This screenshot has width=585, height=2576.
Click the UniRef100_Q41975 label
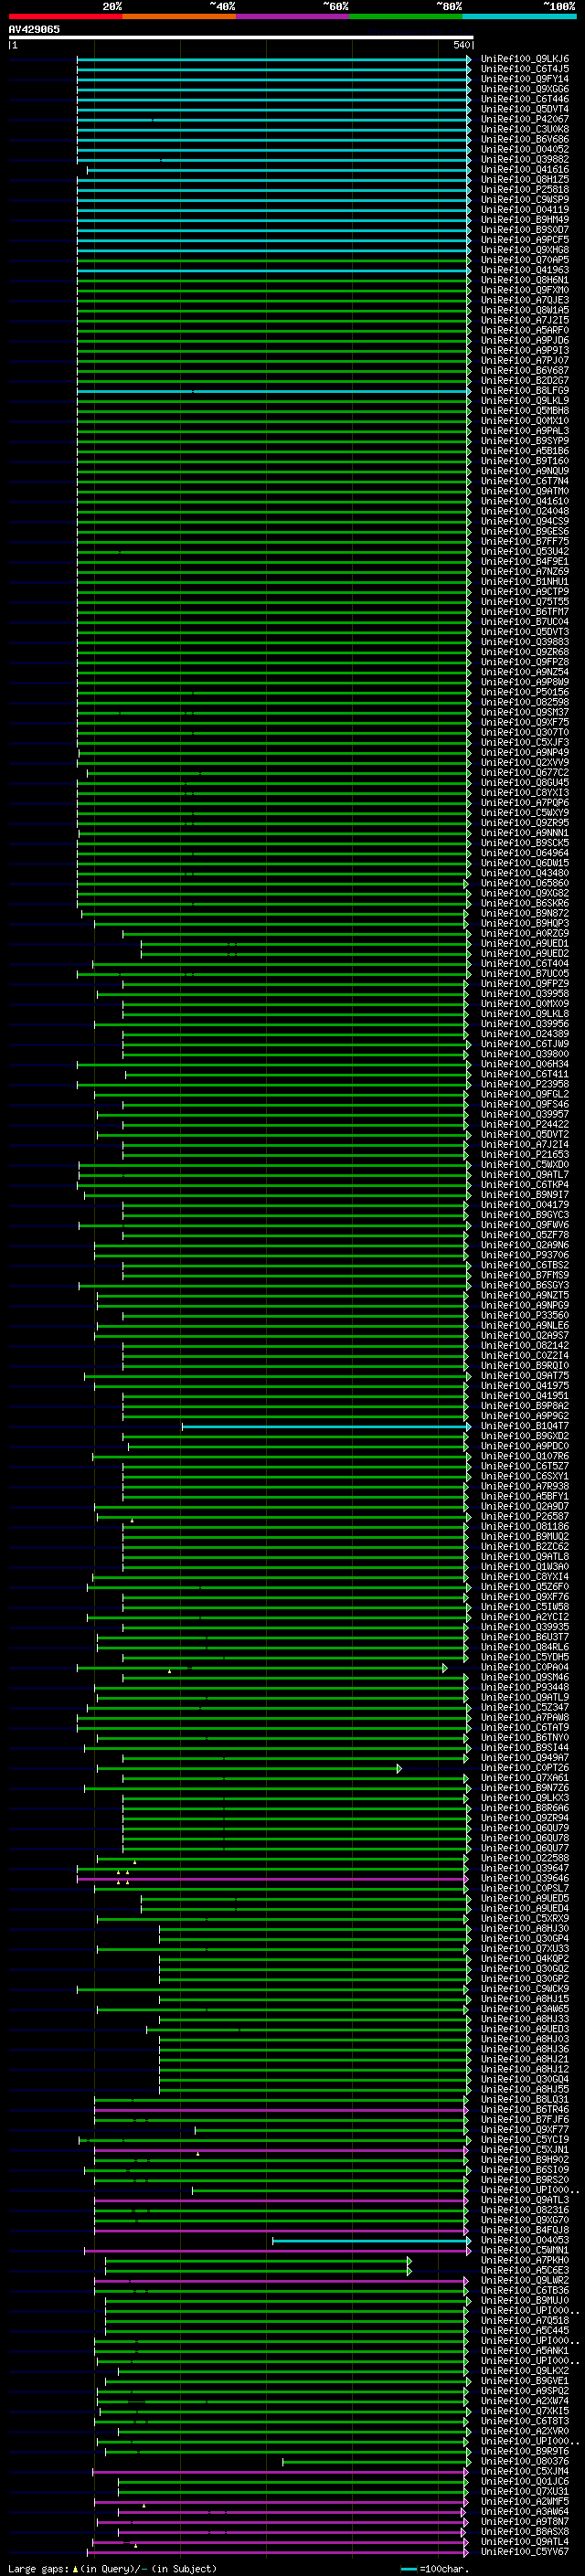click(525, 1386)
